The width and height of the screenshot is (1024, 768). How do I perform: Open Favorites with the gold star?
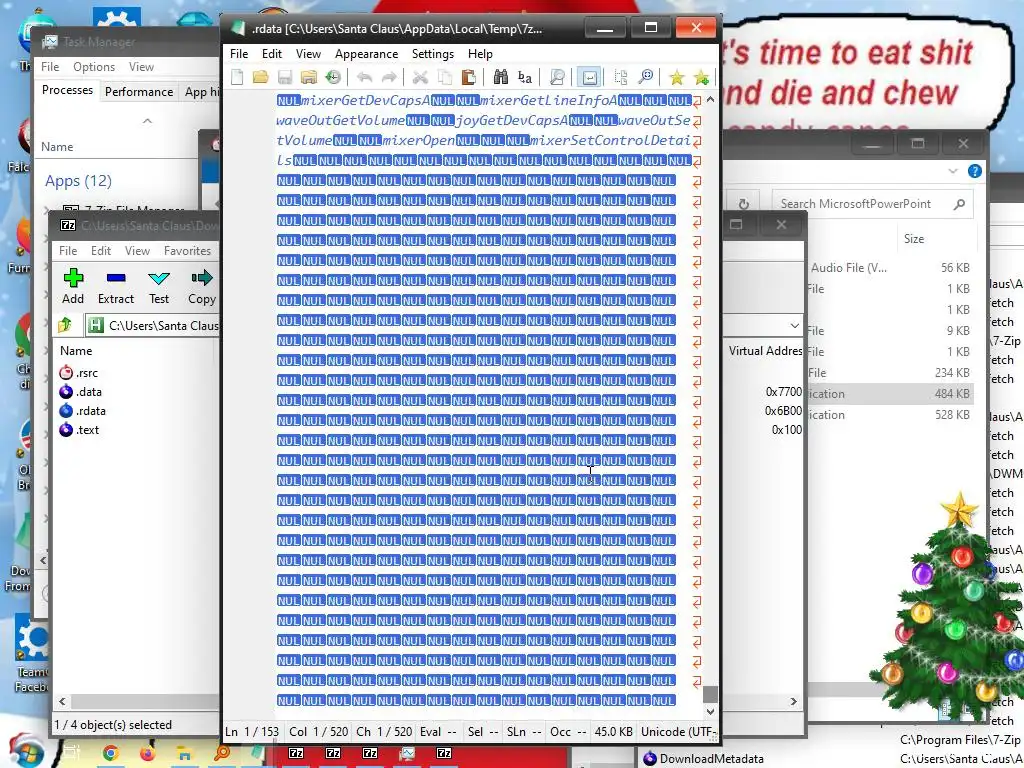677,78
